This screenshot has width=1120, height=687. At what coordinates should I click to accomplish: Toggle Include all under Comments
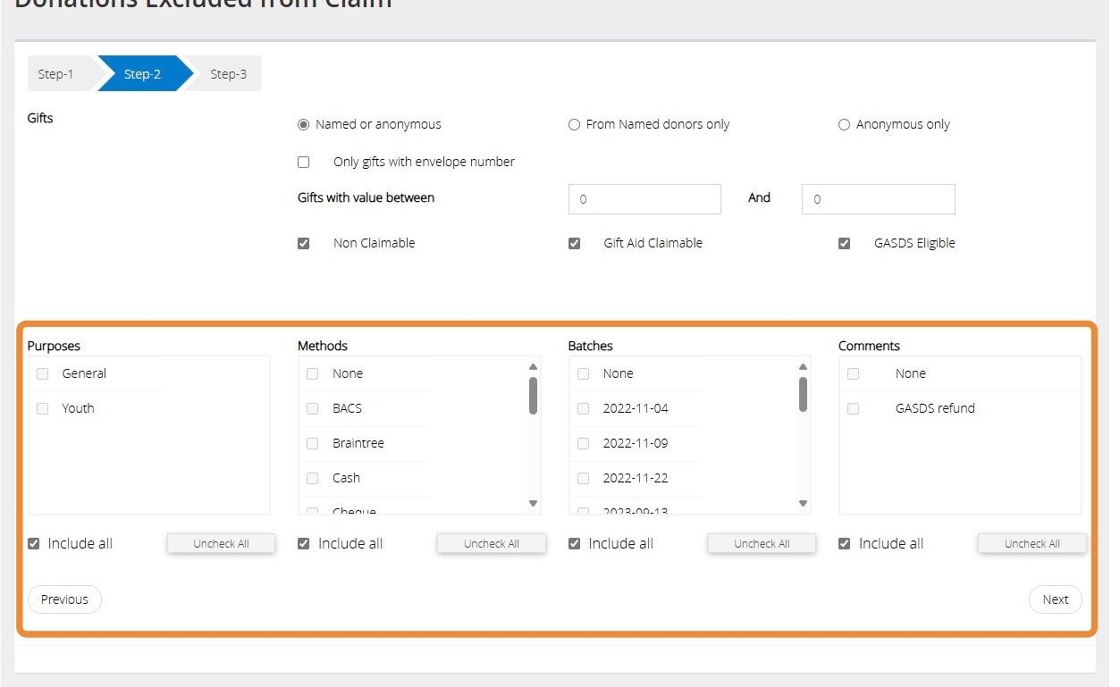(x=844, y=543)
